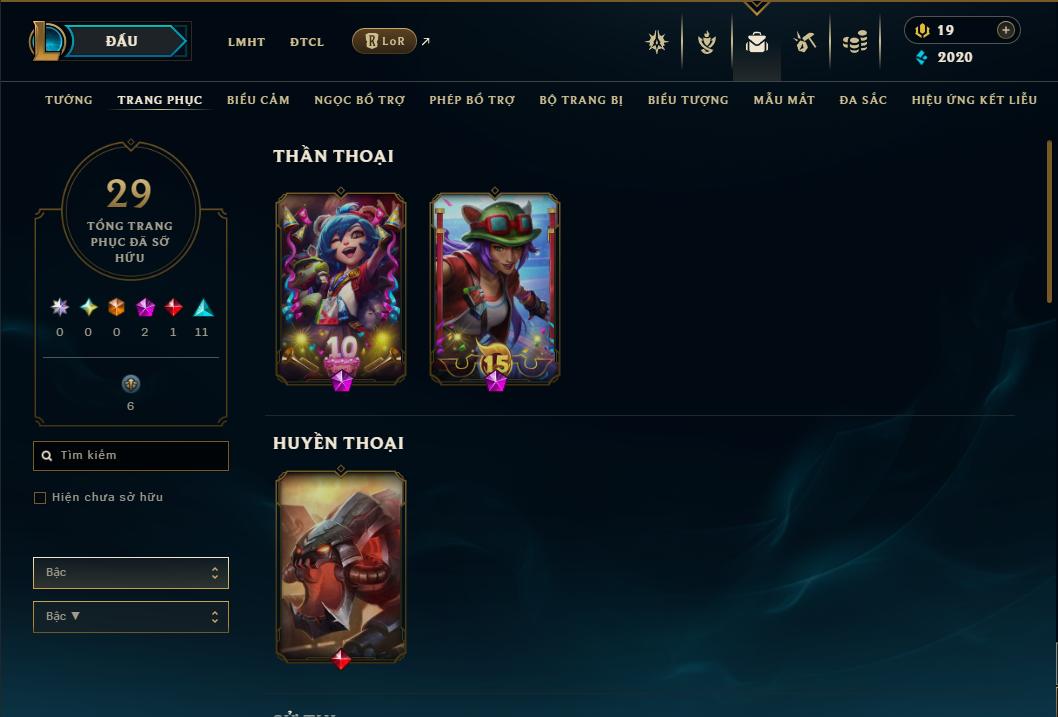The width and height of the screenshot is (1058, 717).
Task: Switch to the TƯỚNG tab
Action: coord(69,100)
